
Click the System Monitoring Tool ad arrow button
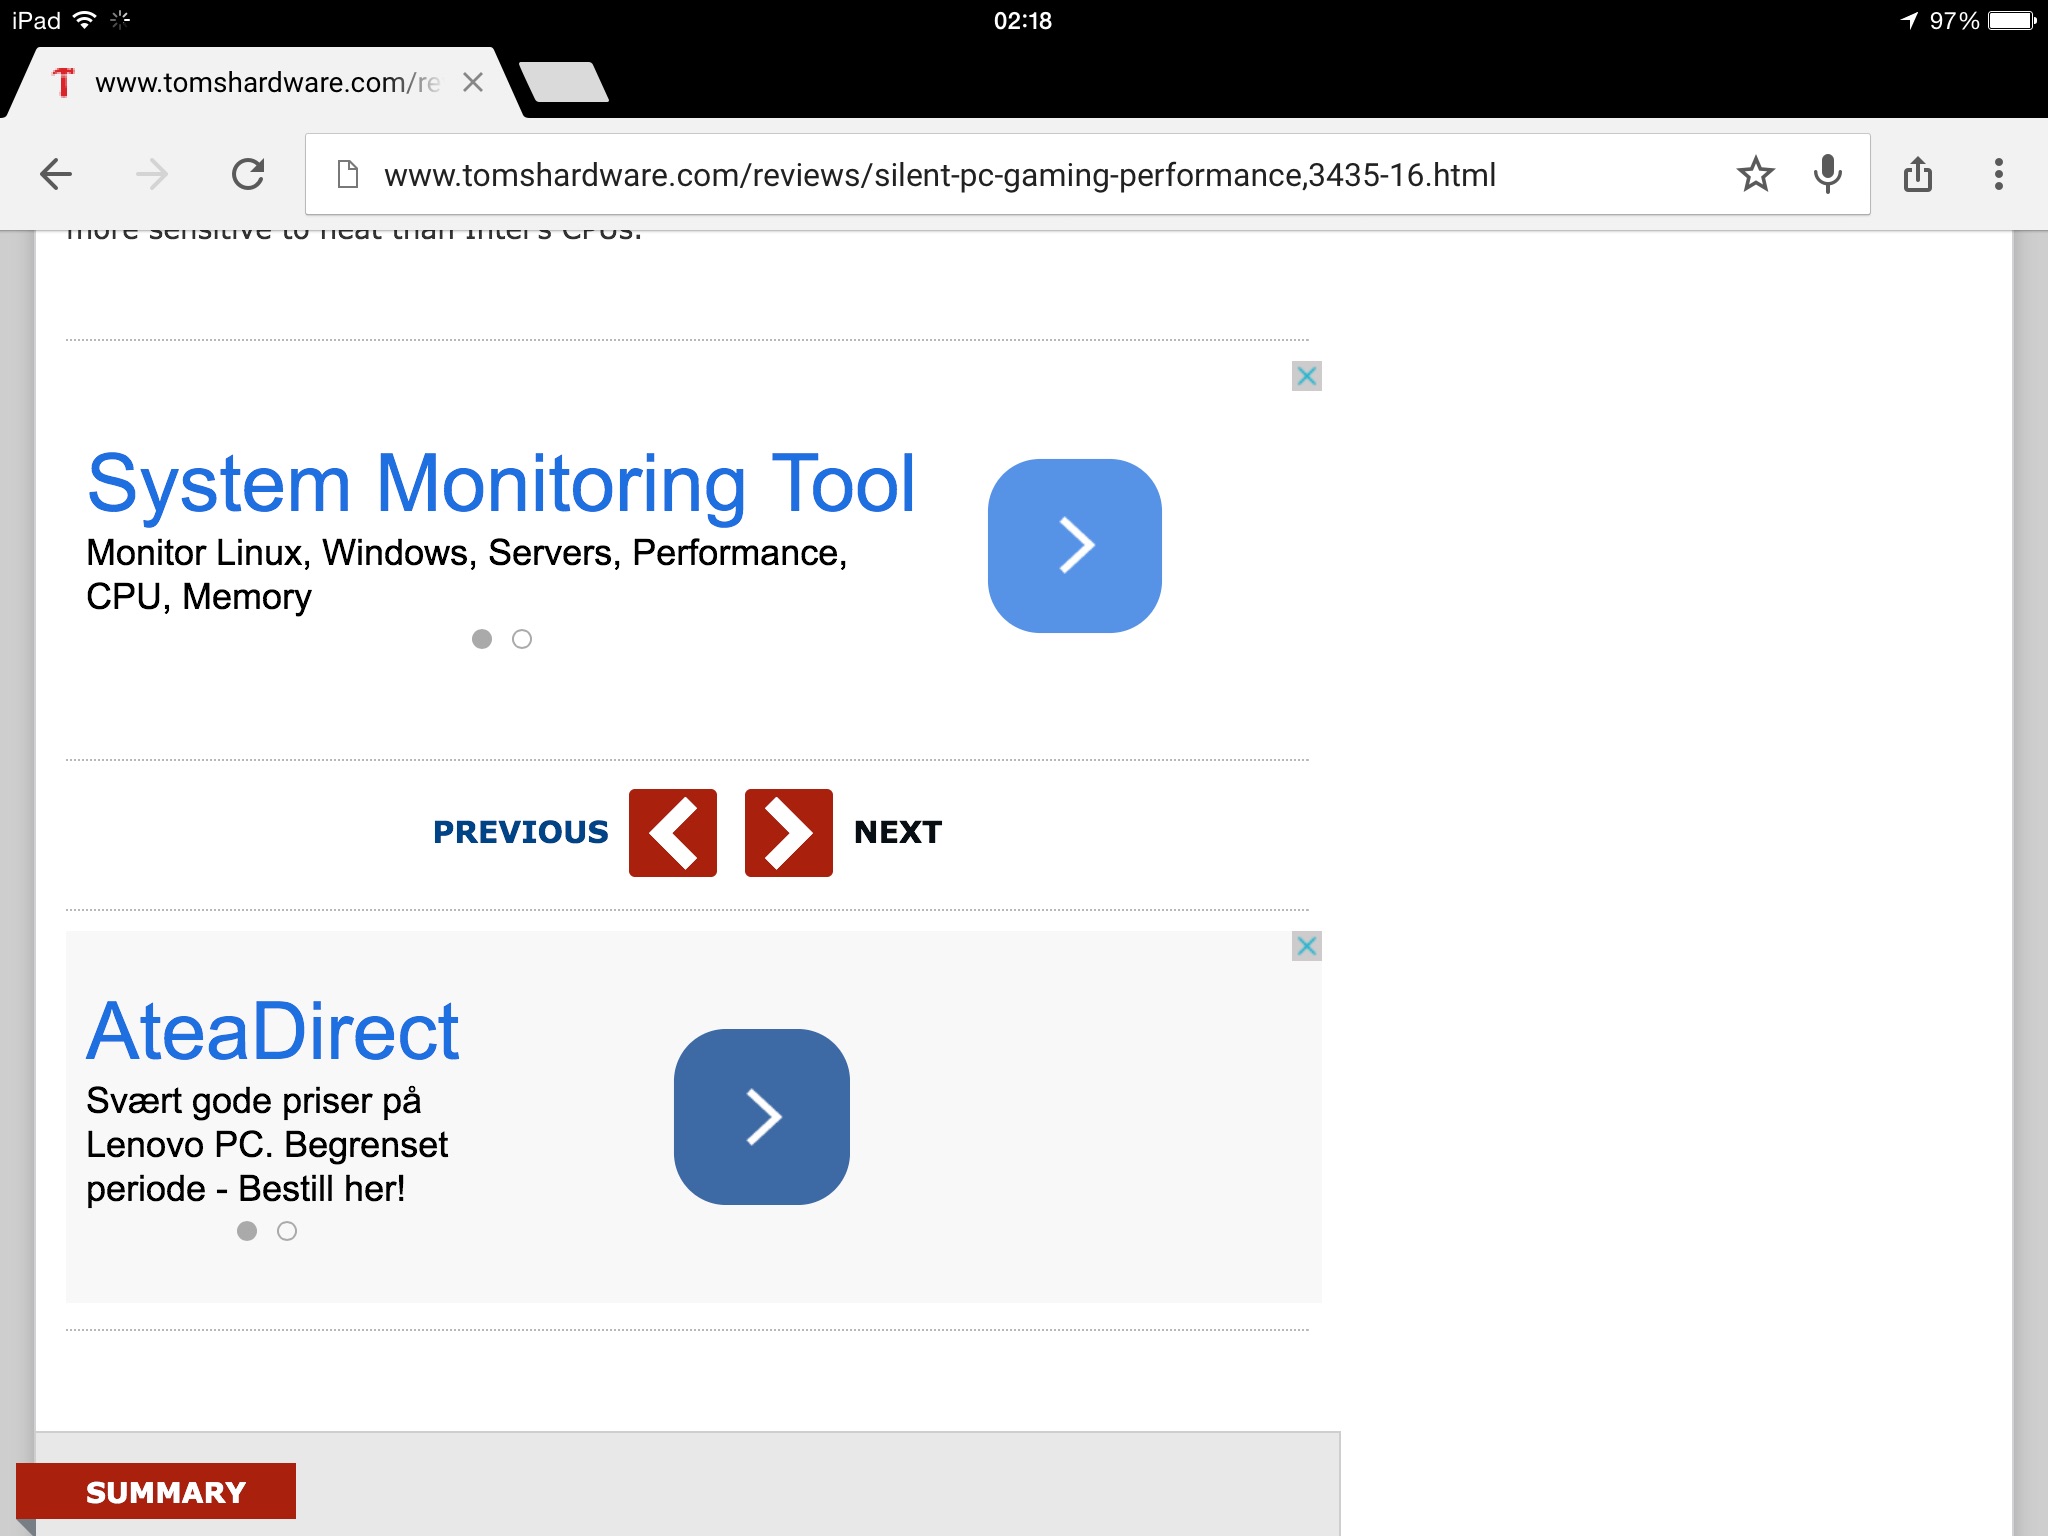(1074, 545)
